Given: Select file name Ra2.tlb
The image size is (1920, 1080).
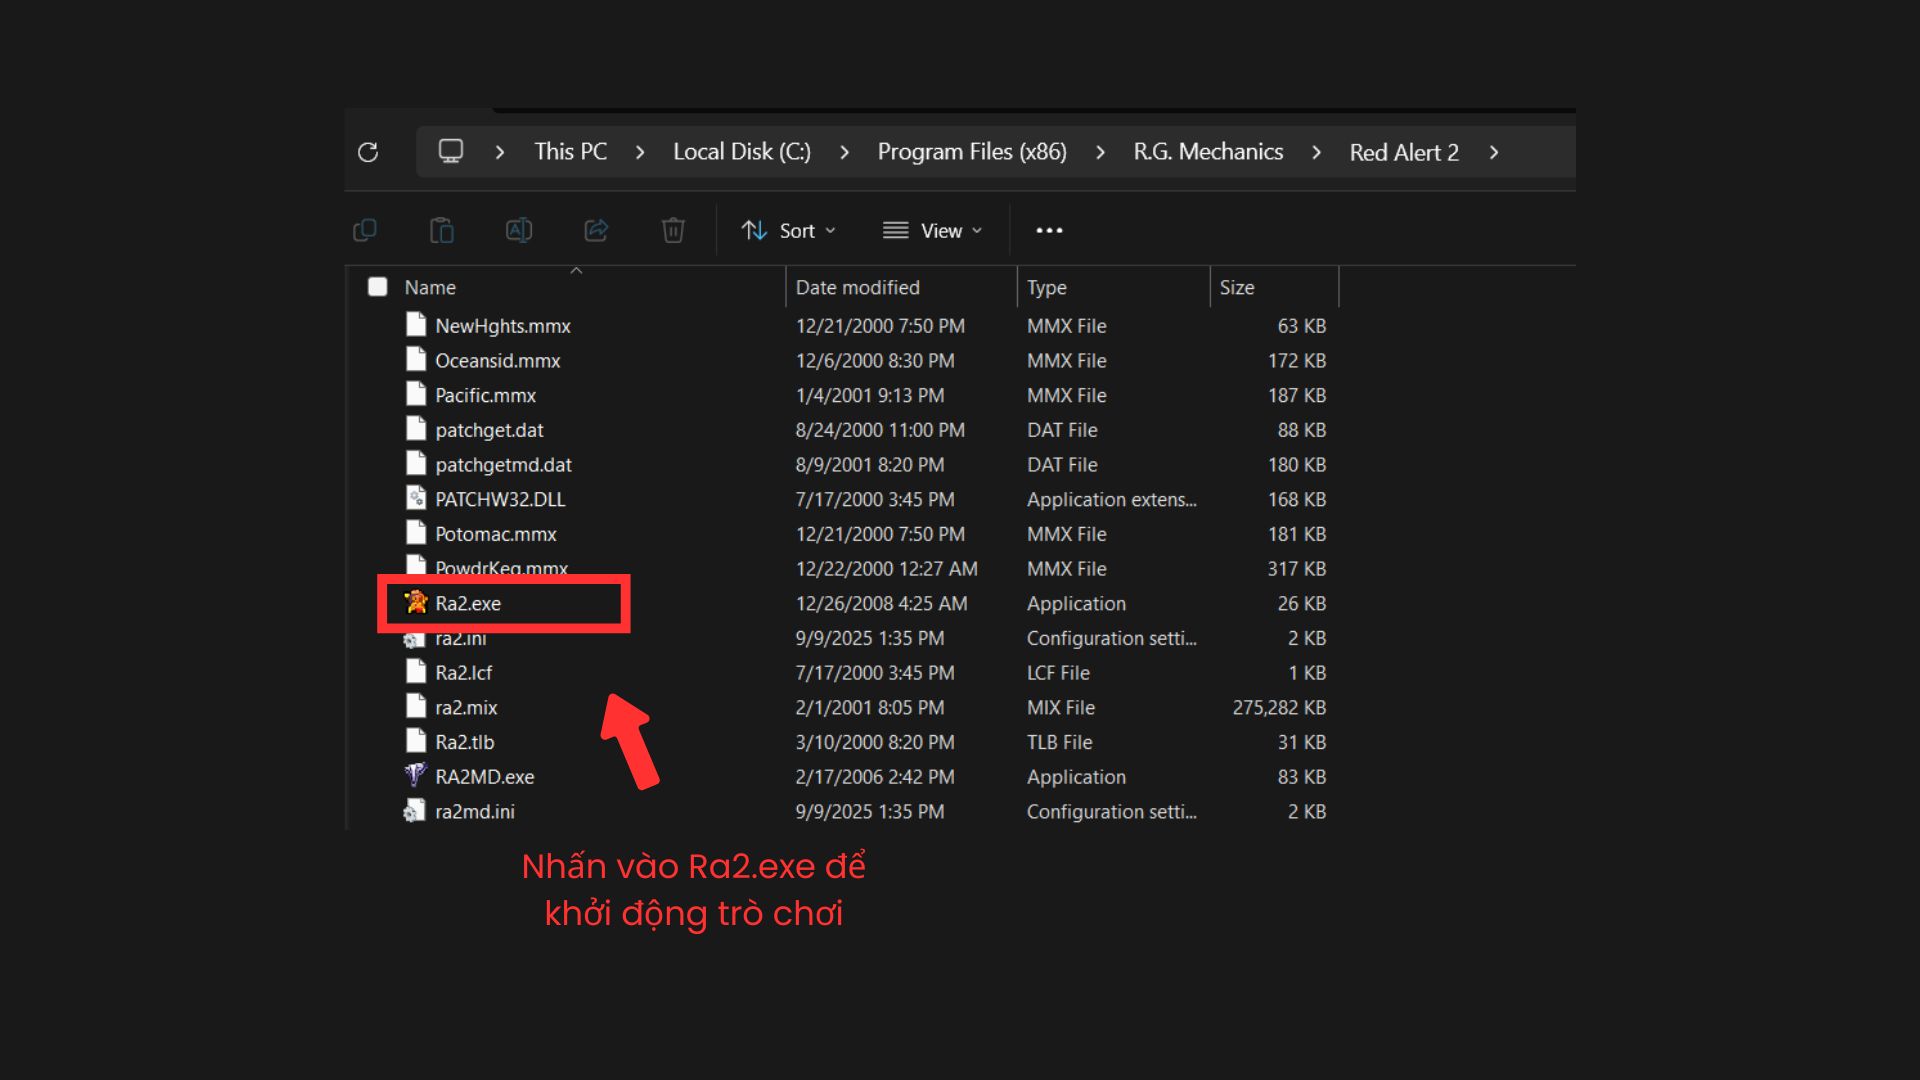Looking at the screenshot, I should (464, 742).
